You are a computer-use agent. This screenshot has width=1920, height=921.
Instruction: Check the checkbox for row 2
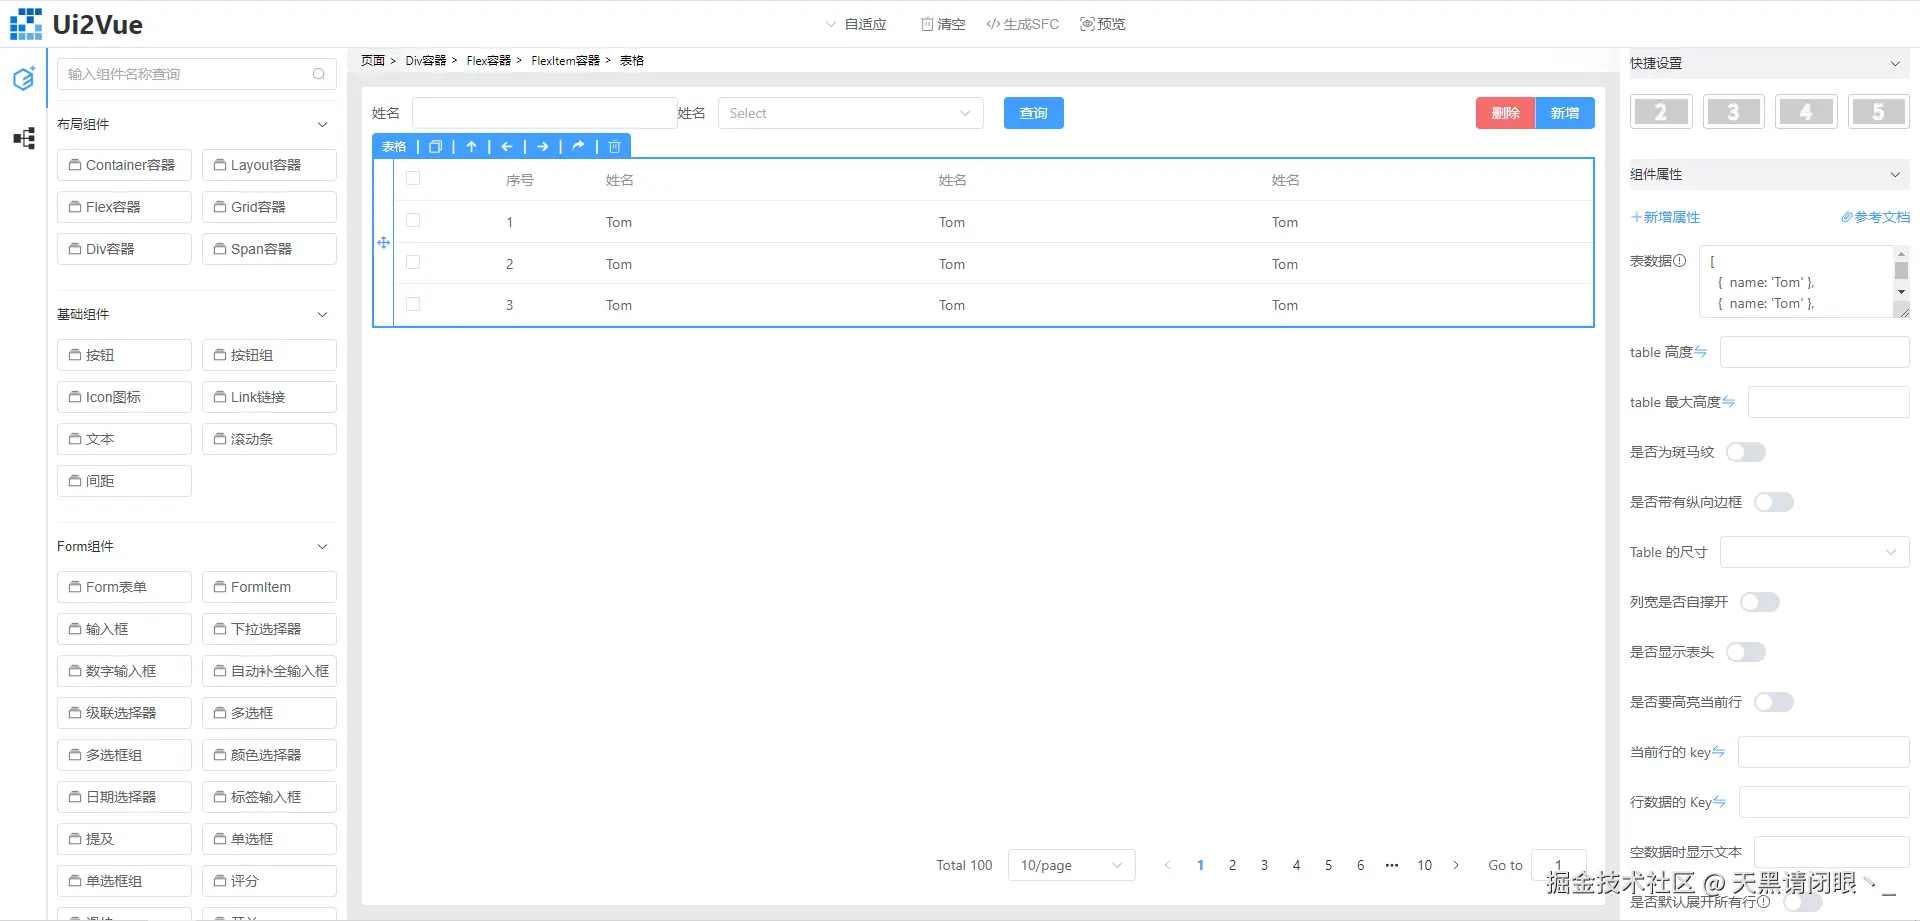tap(413, 263)
